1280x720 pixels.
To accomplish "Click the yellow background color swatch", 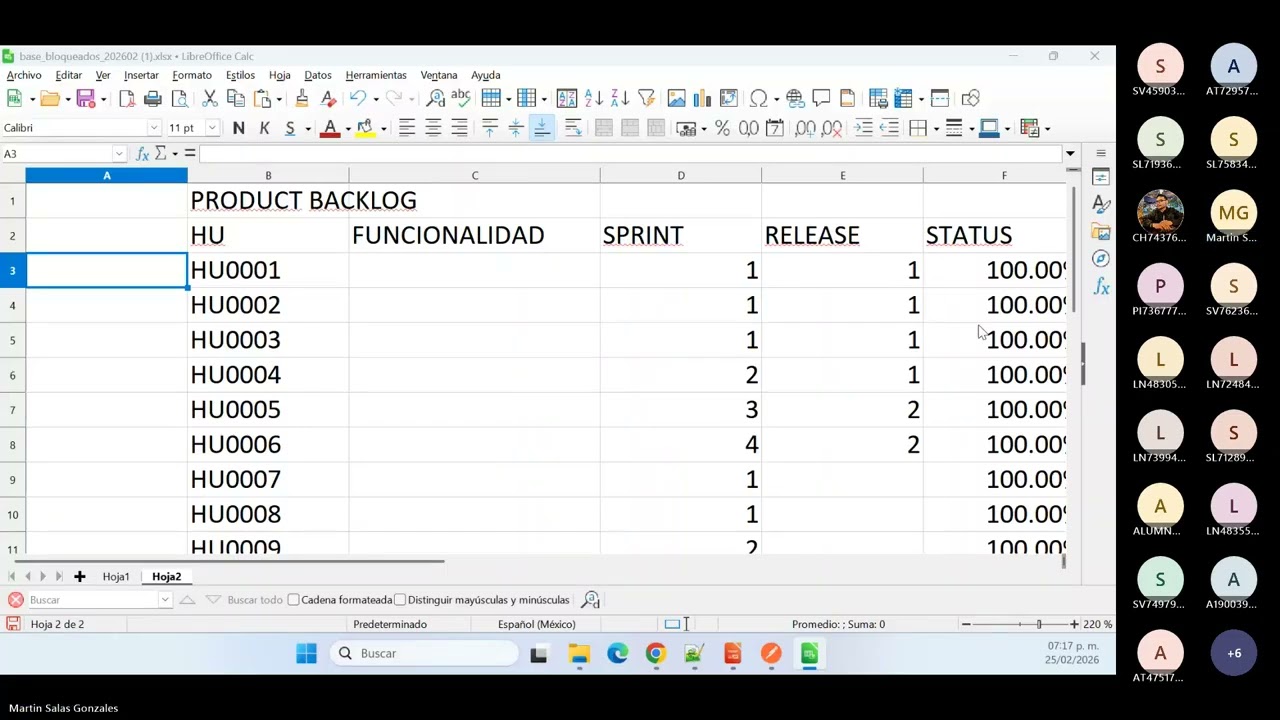I will point(365,128).
